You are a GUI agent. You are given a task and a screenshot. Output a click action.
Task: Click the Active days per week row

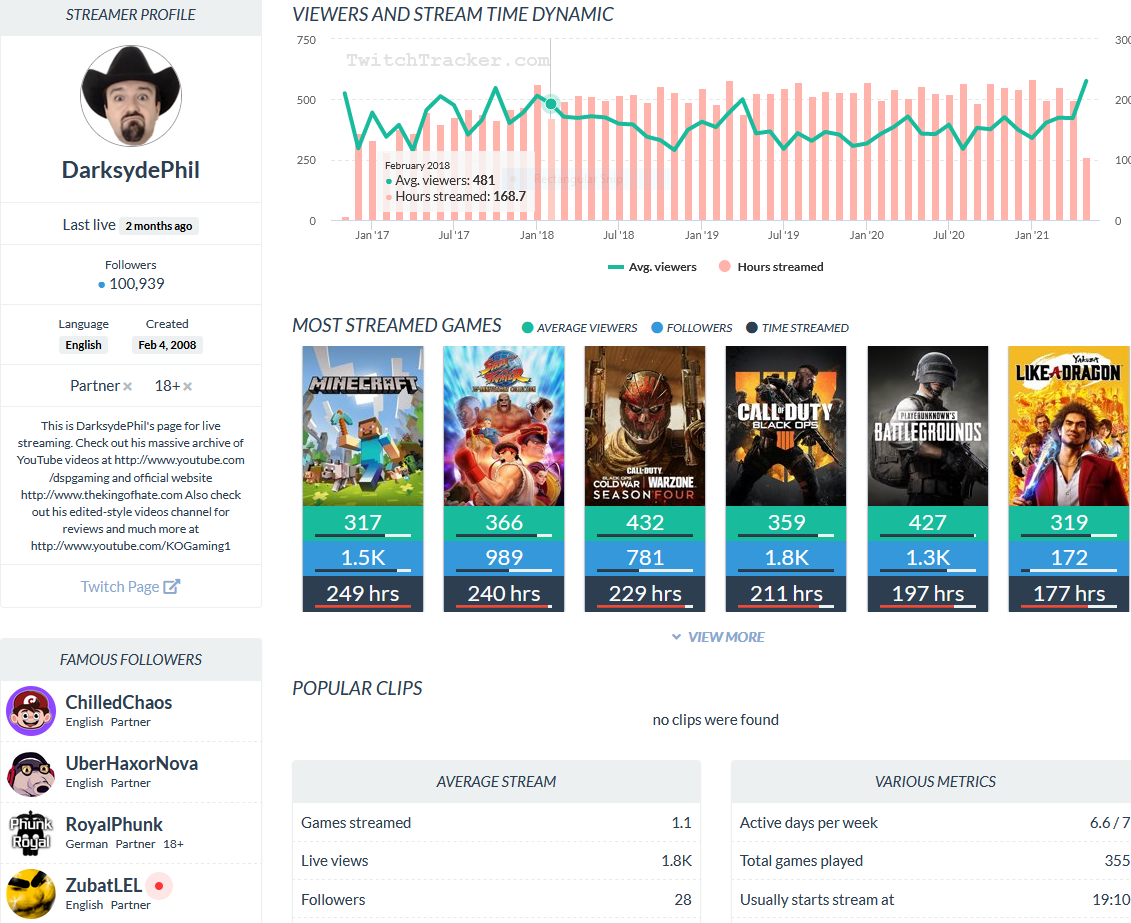[x=931, y=823]
